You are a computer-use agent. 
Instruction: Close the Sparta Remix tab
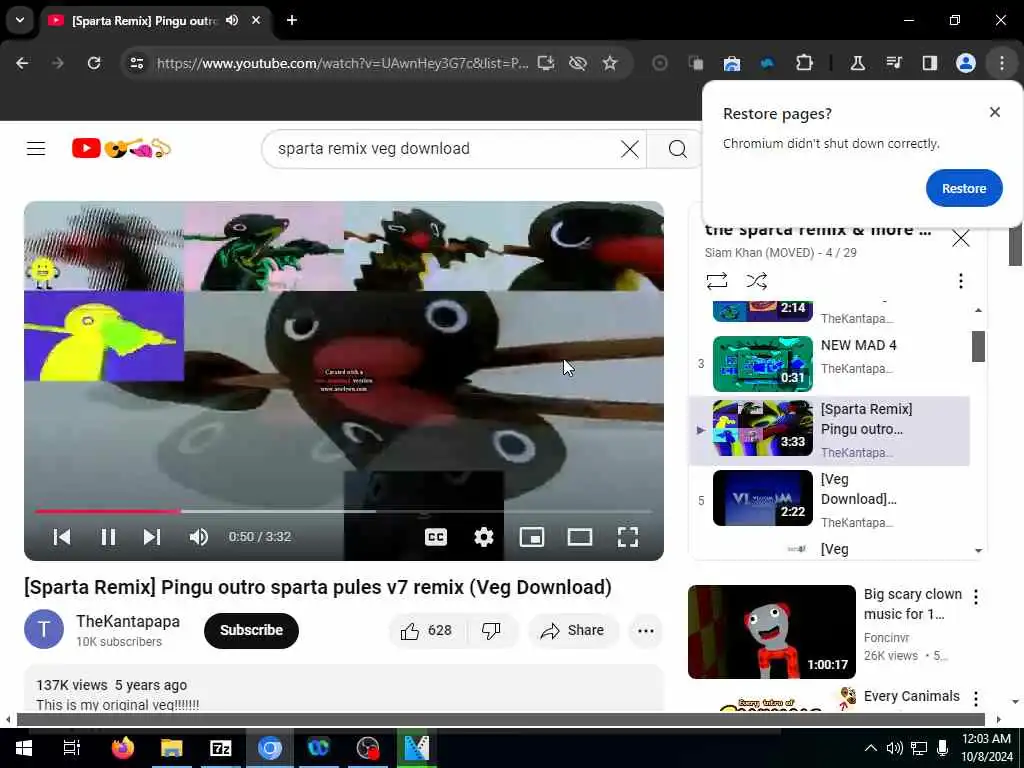point(256,20)
